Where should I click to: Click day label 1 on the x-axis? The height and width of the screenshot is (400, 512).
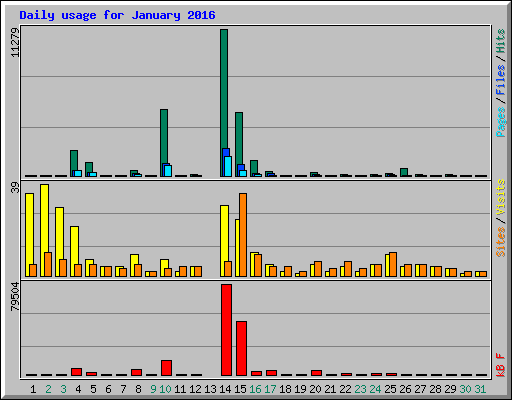coord(33,389)
